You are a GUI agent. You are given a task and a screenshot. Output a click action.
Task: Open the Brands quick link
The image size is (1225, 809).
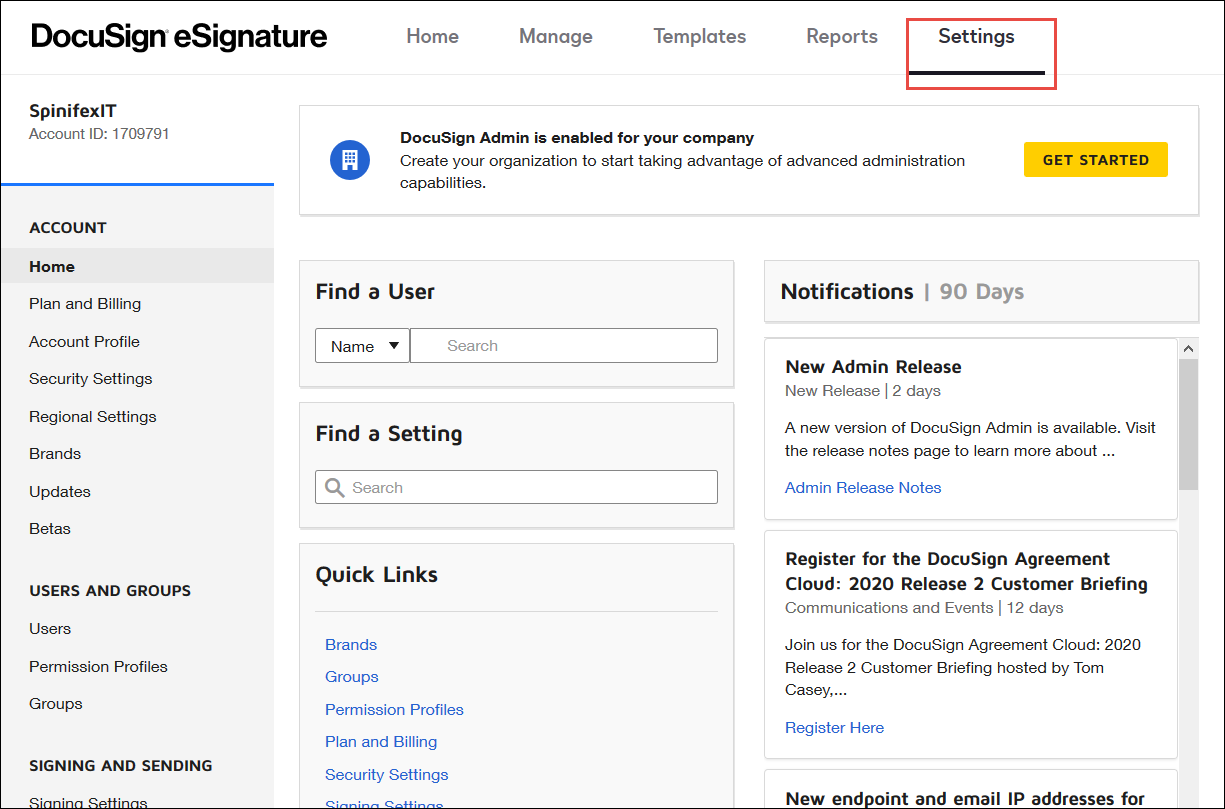351,645
